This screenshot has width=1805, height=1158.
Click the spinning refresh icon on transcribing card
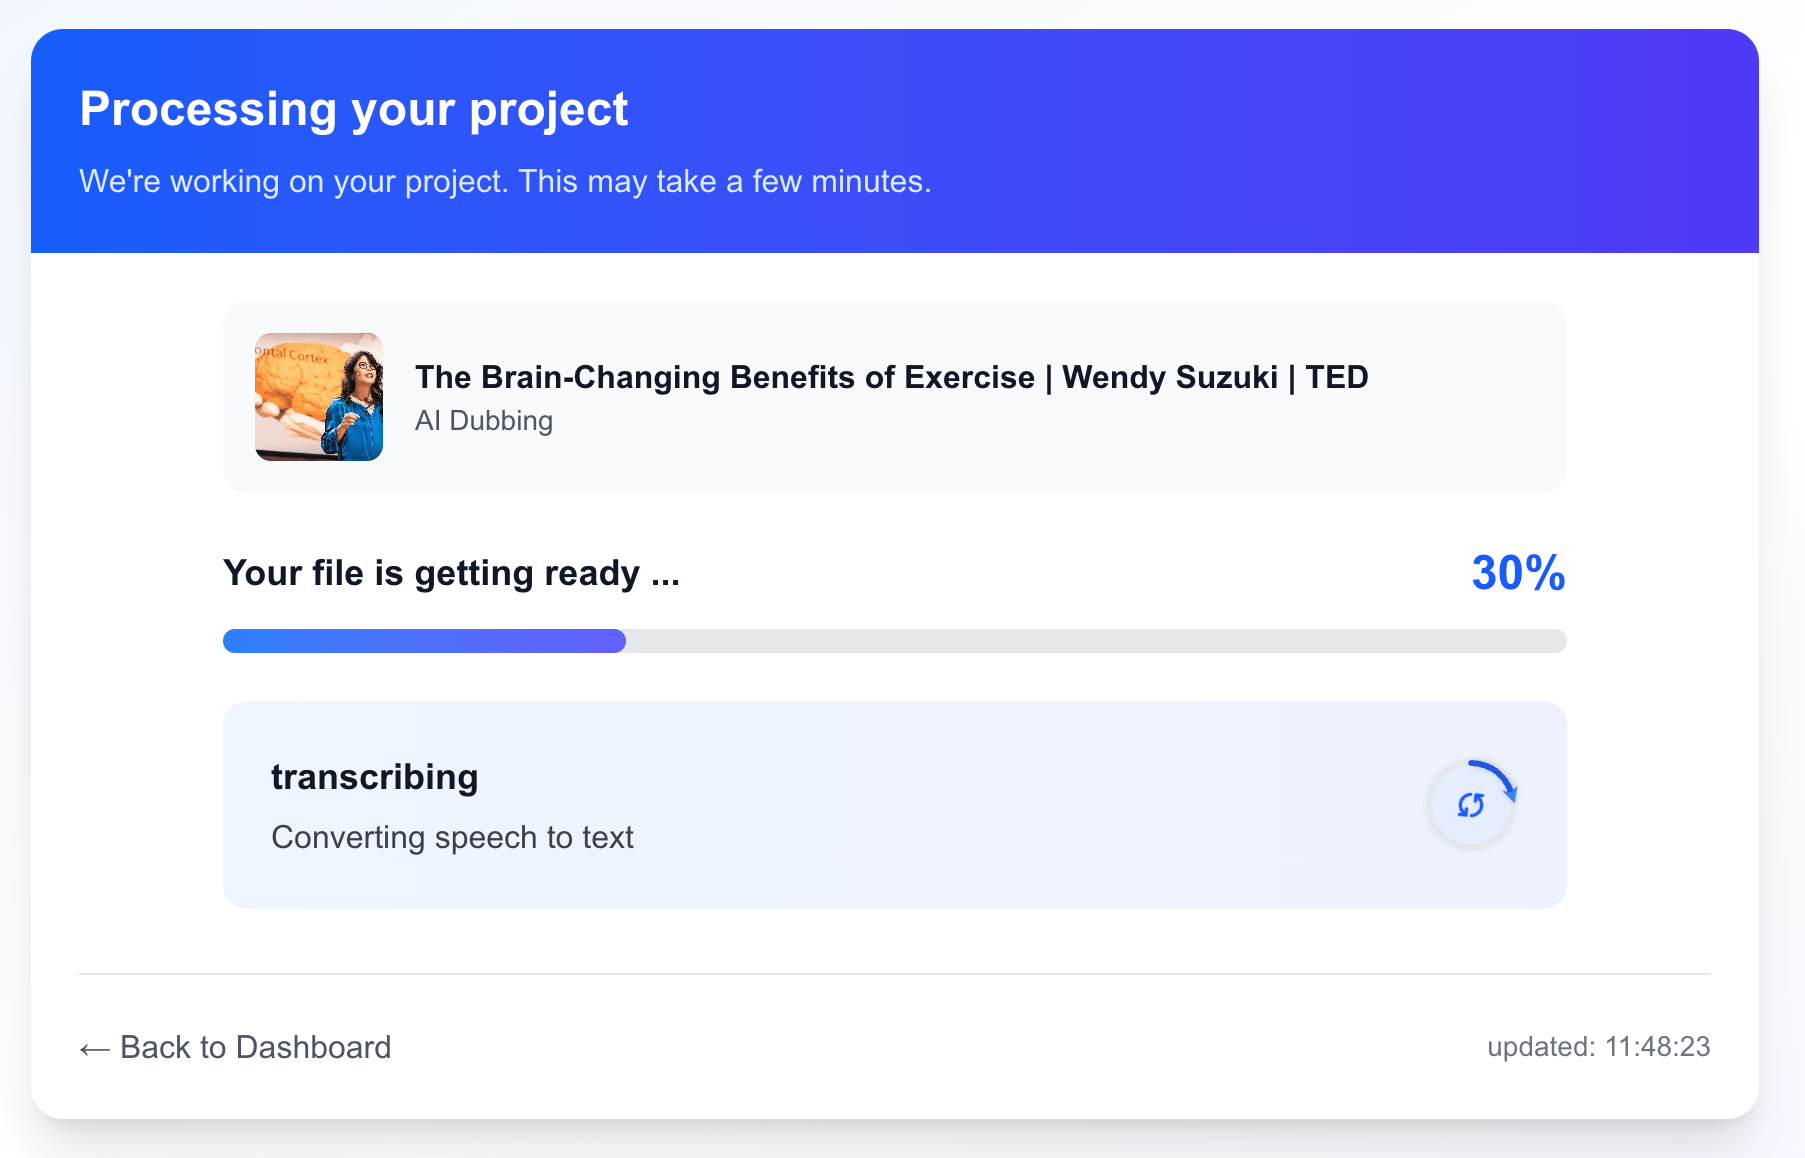point(1471,803)
